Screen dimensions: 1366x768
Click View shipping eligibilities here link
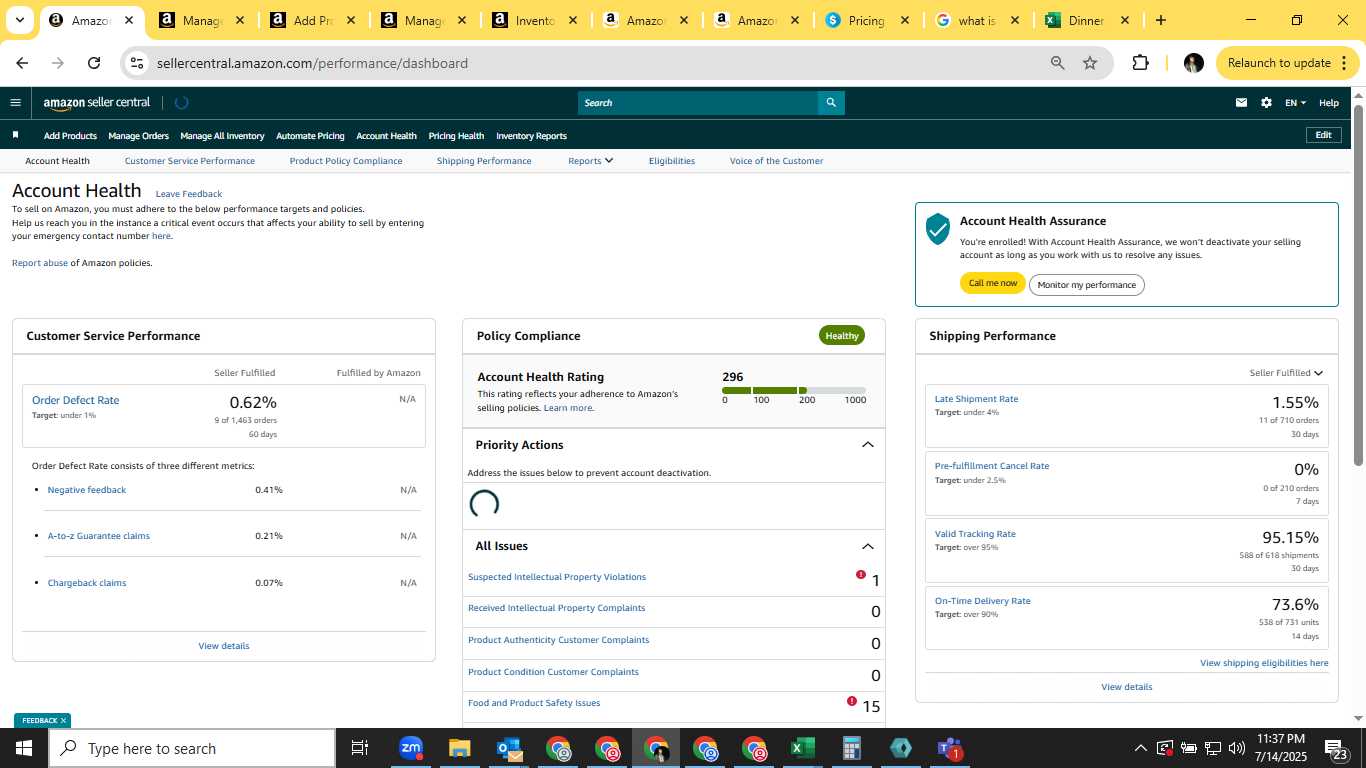[x=1264, y=663]
